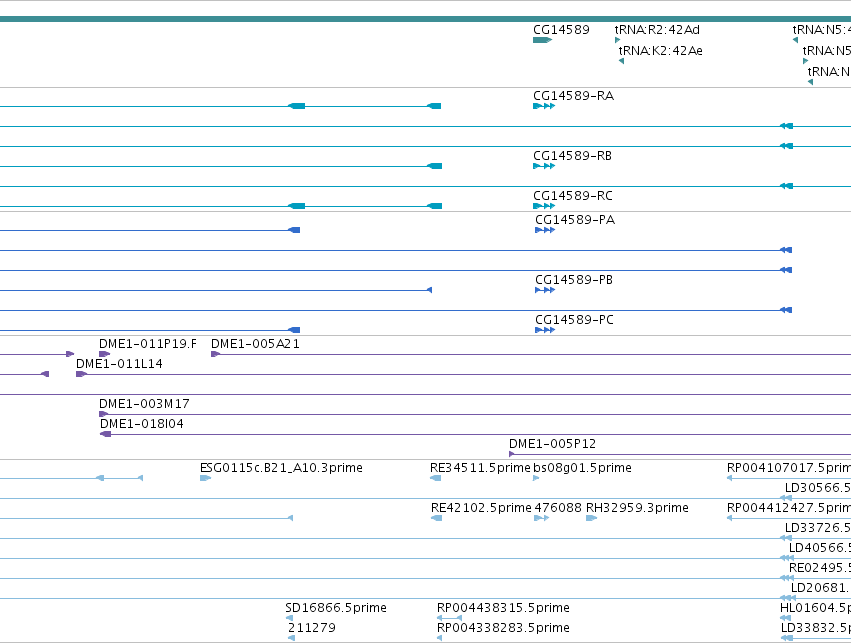Click the 211279 arrow glyph
The image size is (851, 643).
pos(291,638)
